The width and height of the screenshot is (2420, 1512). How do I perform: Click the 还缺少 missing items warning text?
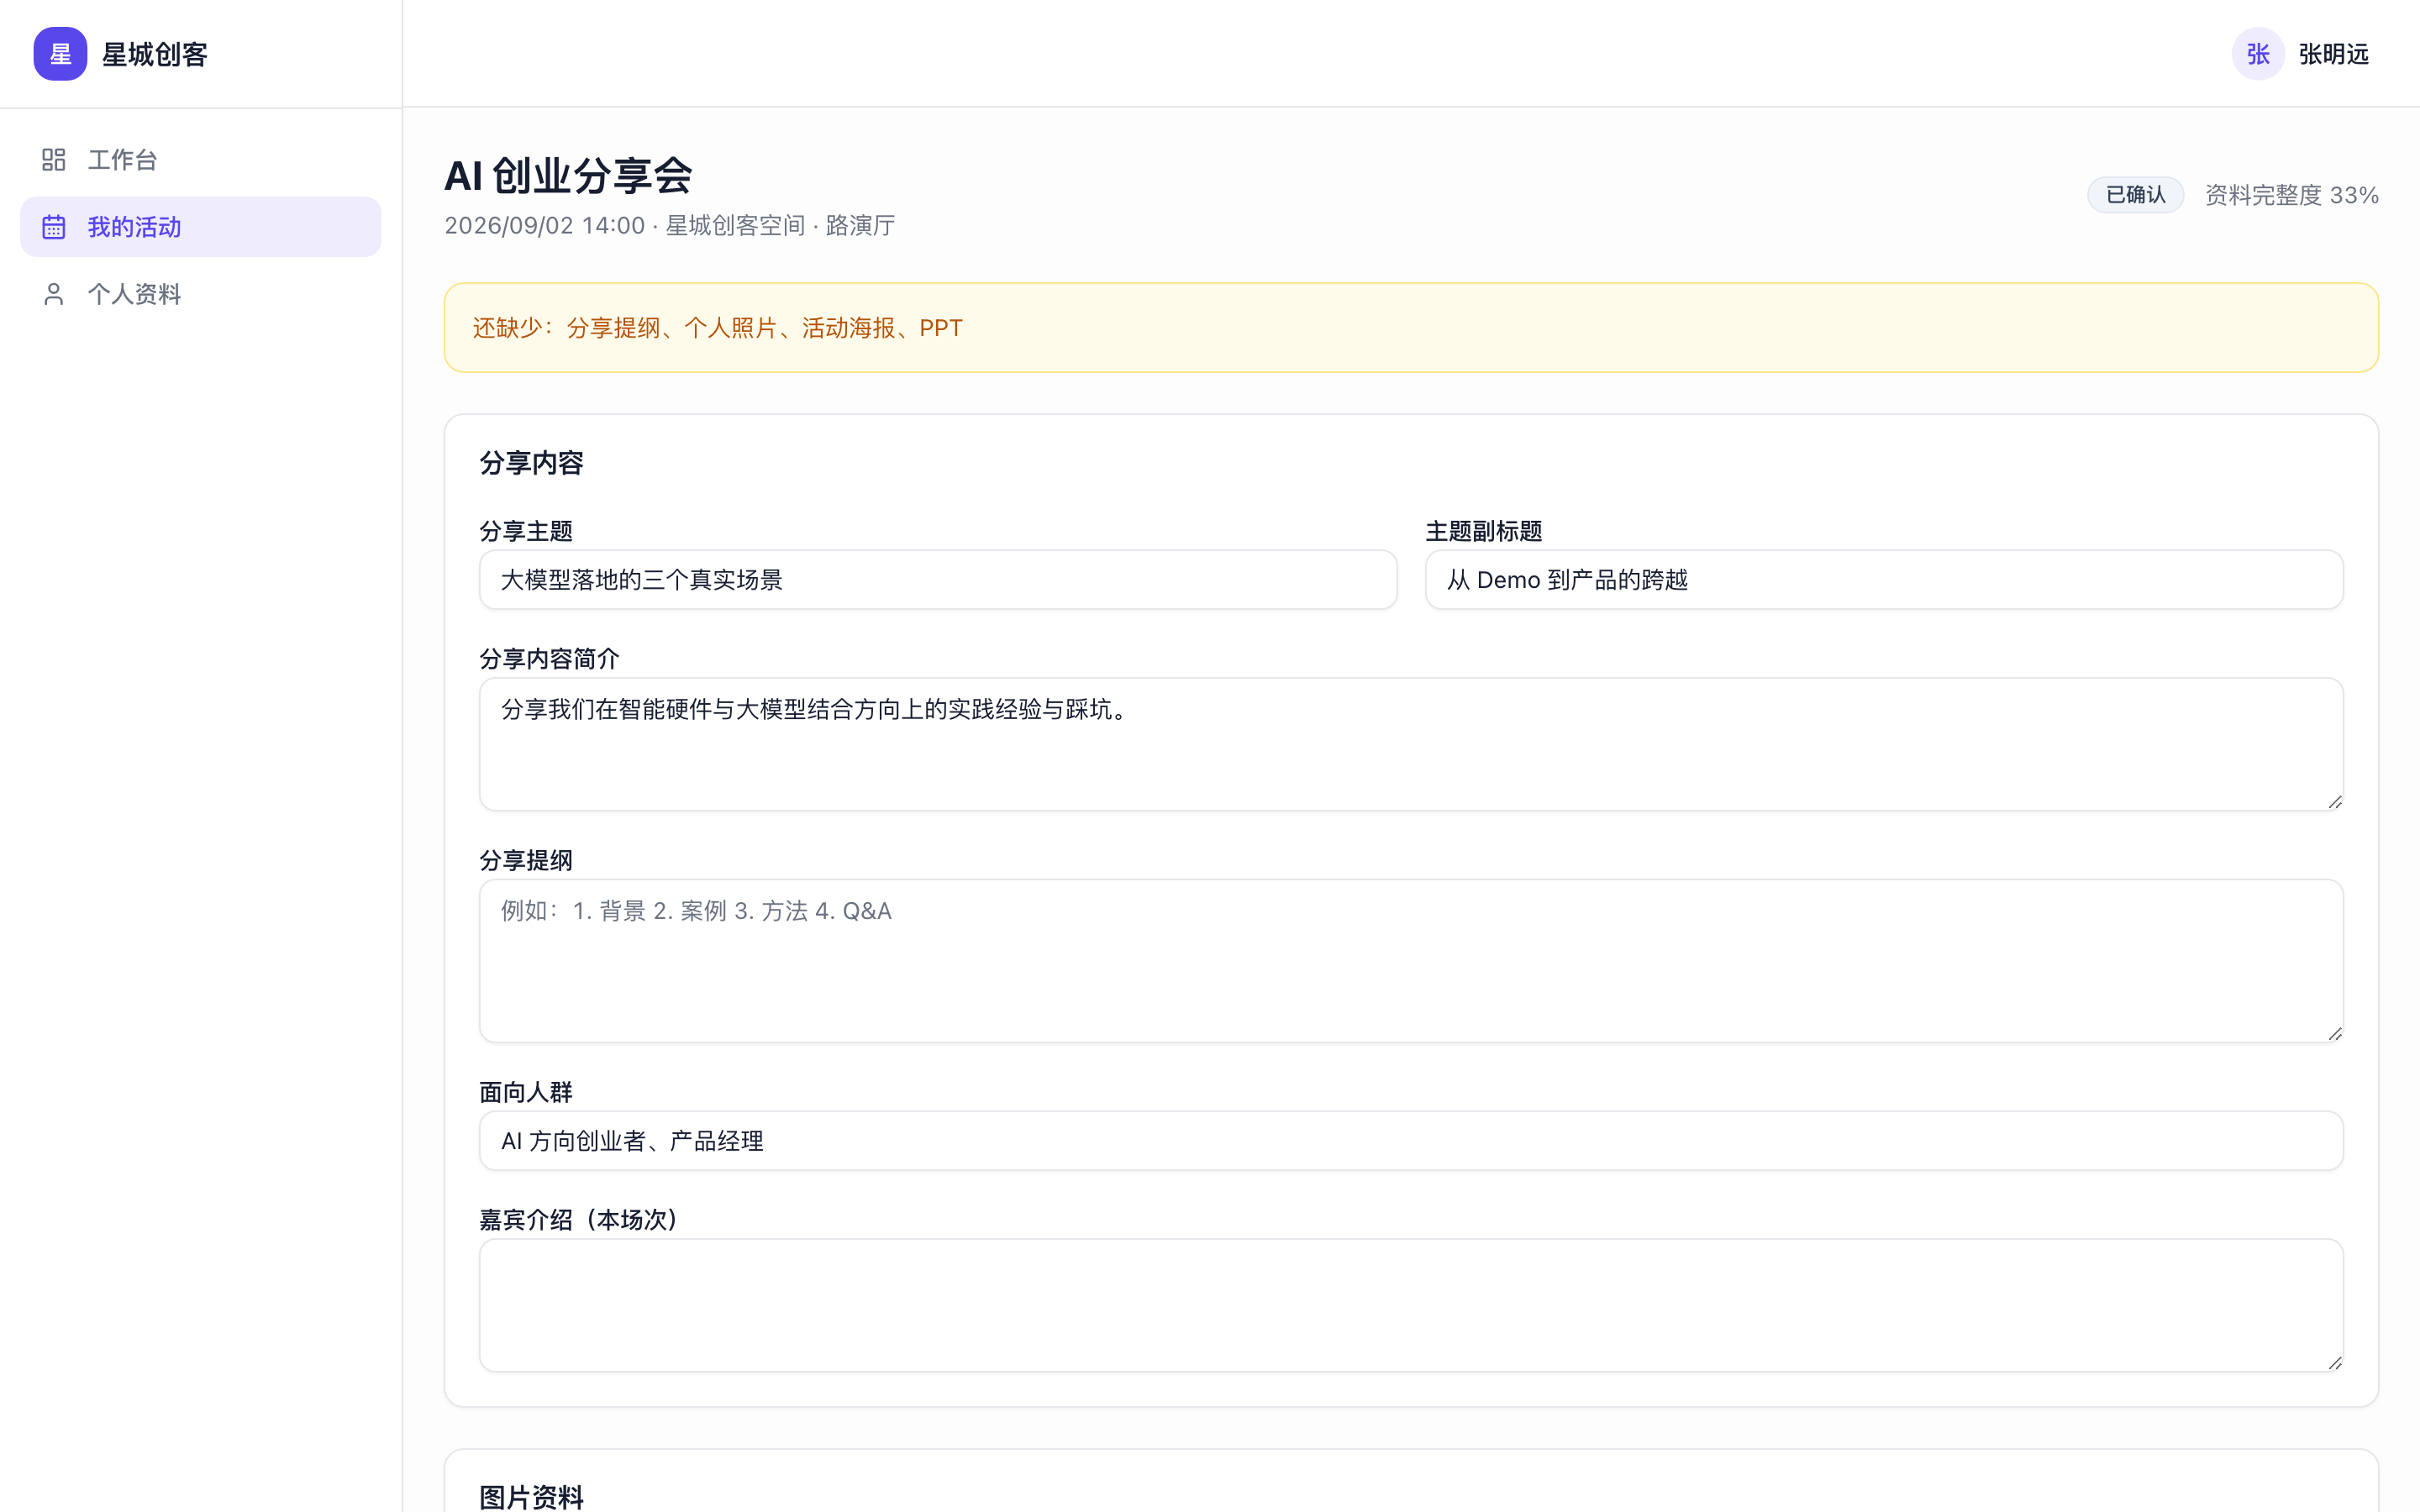coord(717,328)
